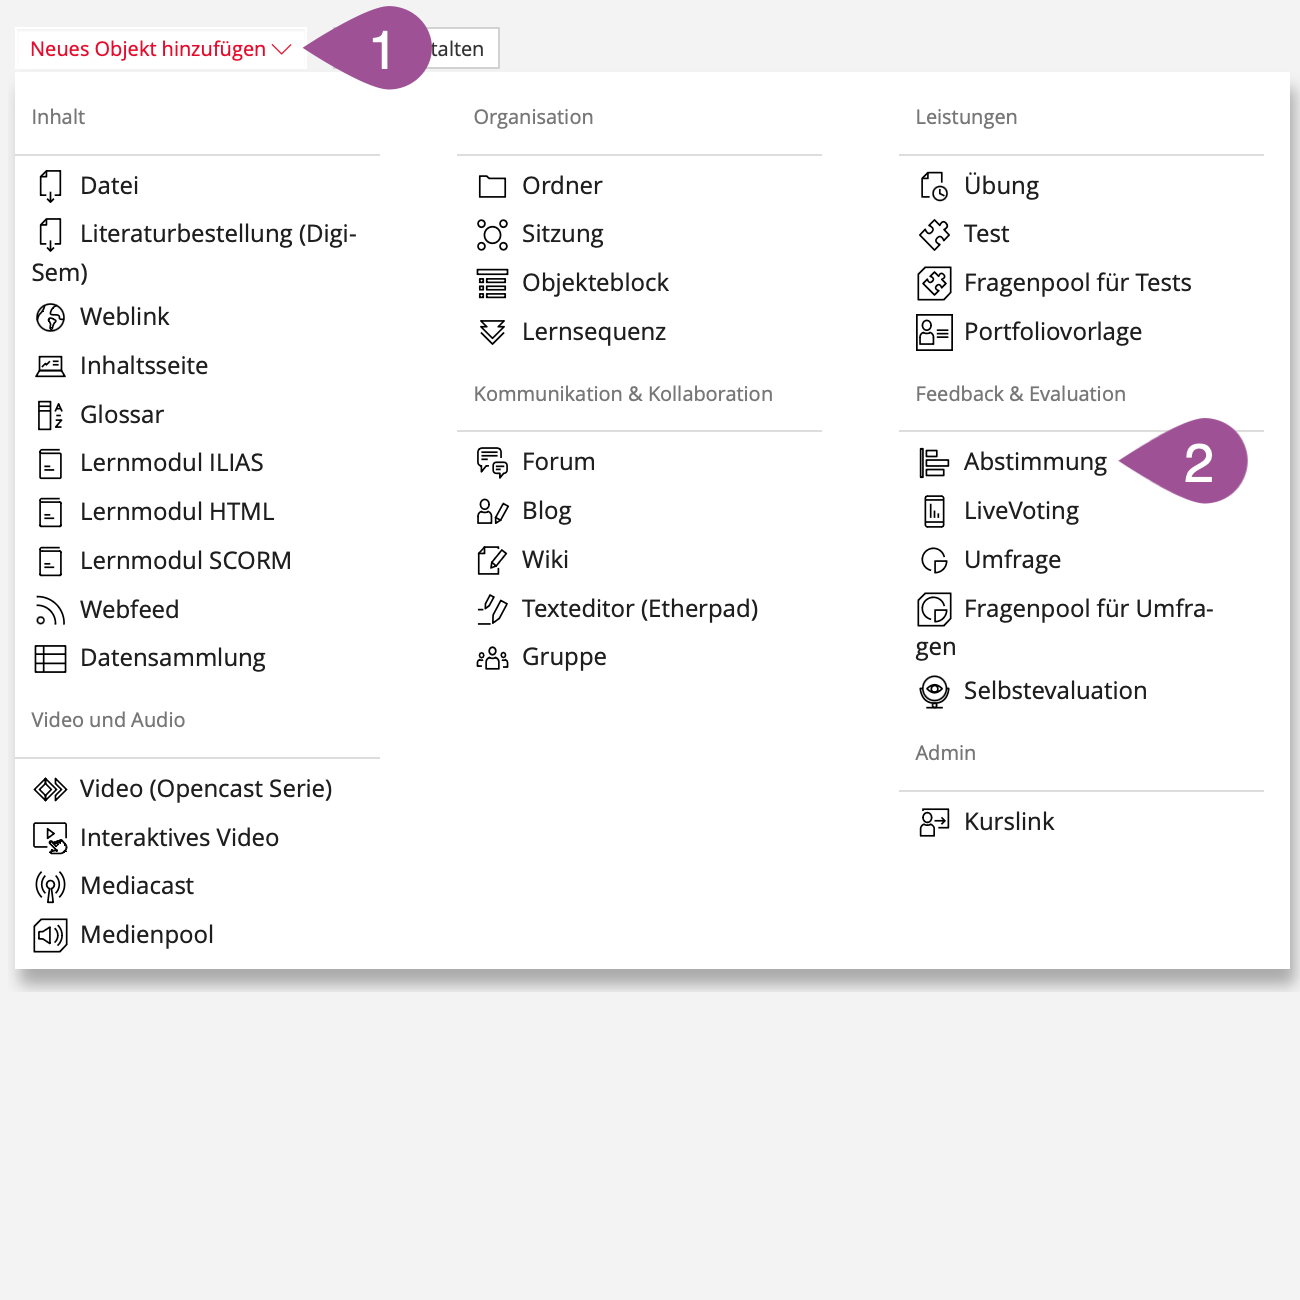1300x1300 pixels.
Task: Add a Lernmodul SCORM object
Action: (185, 561)
